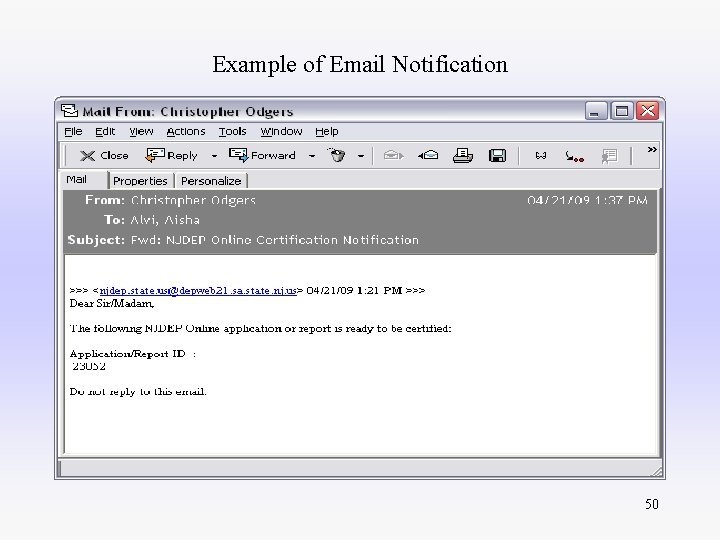This screenshot has height=540, width=720.
Task: Click the icon with red dots
Action: pos(574,157)
